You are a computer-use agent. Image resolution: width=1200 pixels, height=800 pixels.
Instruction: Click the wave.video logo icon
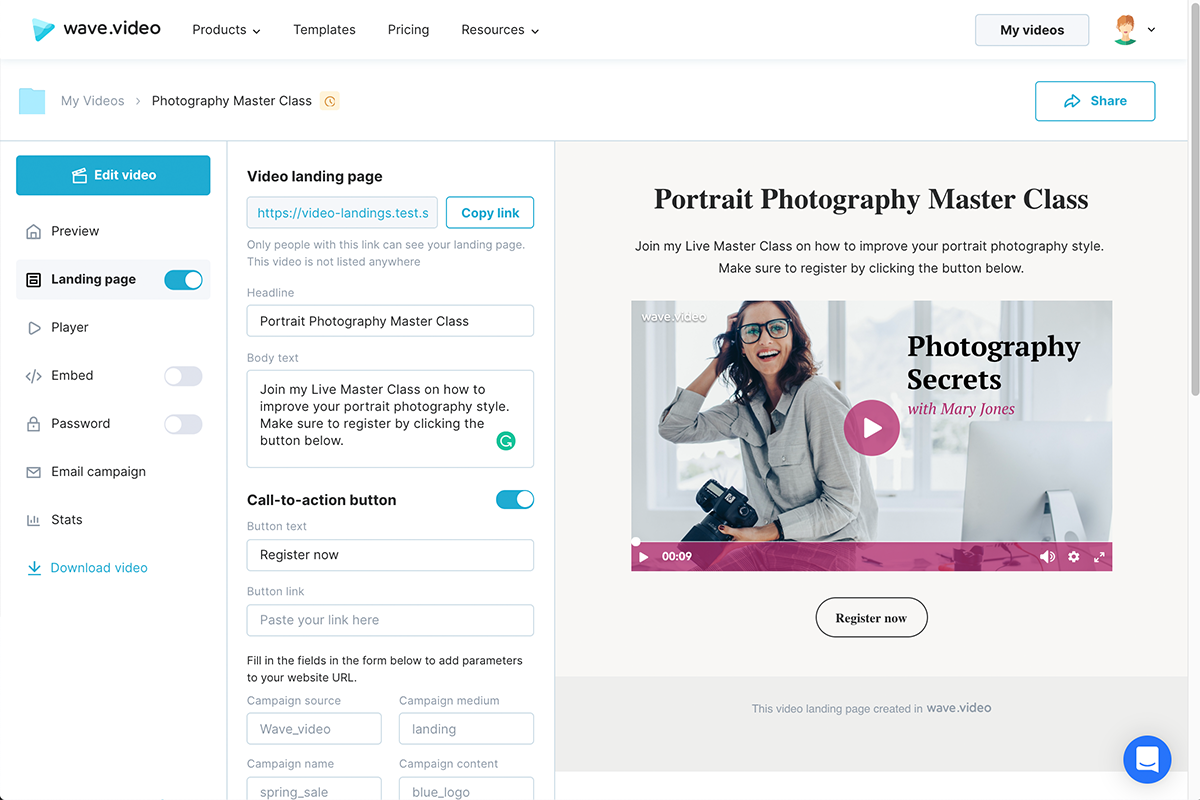coord(43,30)
